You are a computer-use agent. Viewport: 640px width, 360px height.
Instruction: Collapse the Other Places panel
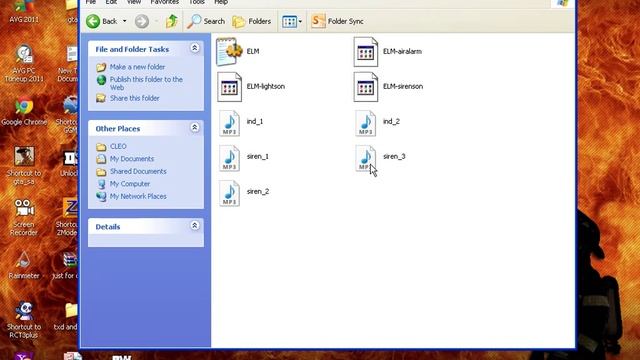pyautogui.click(x=195, y=127)
